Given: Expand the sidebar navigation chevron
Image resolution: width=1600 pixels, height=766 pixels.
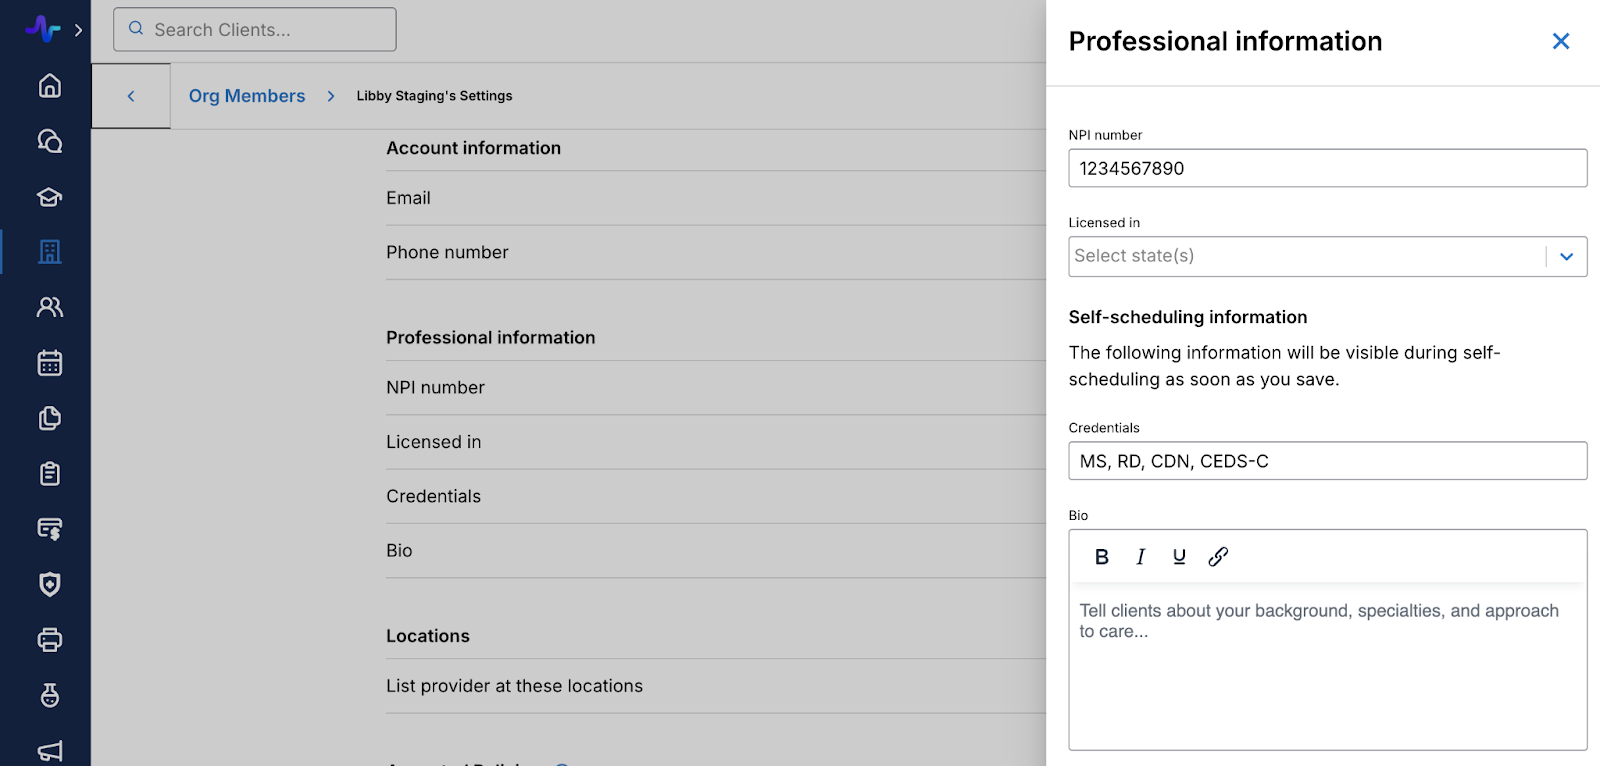Looking at the screenshot, I should pyautogui.click(x=78, y=30).
